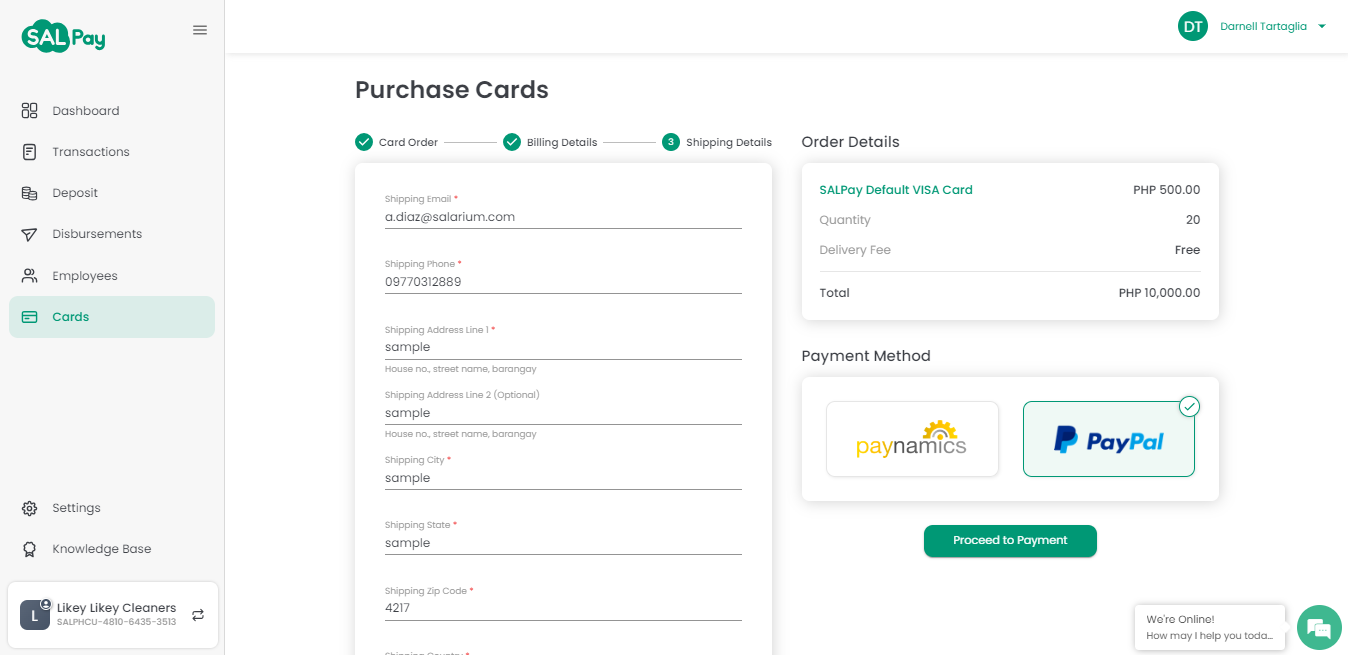This screenshot has width=1348, height=655.
Task: Click the Shipping Zip Code field
Action: pos(563,608)
